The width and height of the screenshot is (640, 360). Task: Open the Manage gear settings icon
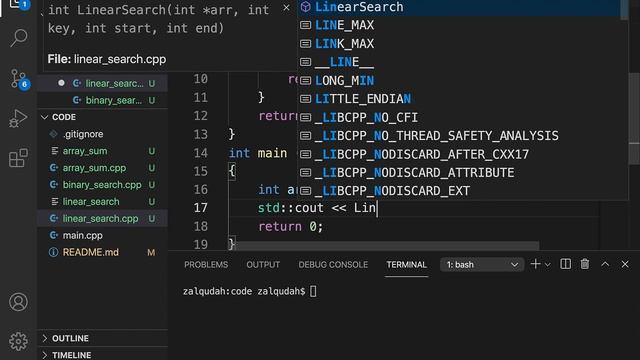tap(18, 341)
